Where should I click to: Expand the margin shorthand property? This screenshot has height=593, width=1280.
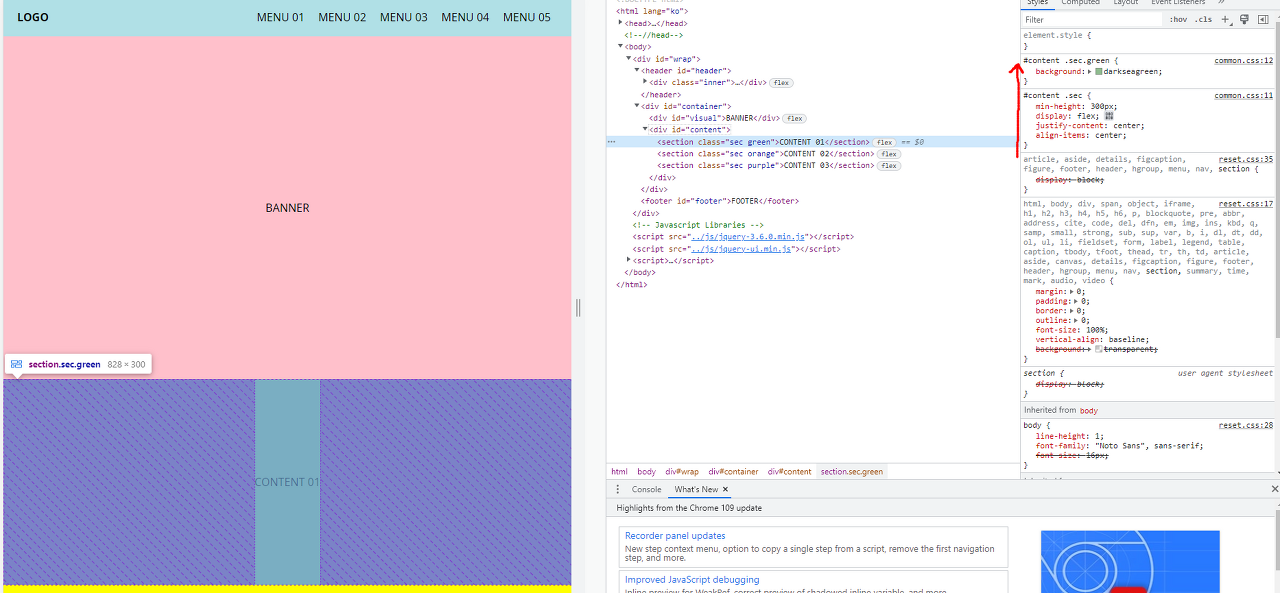coord(1072,292)
